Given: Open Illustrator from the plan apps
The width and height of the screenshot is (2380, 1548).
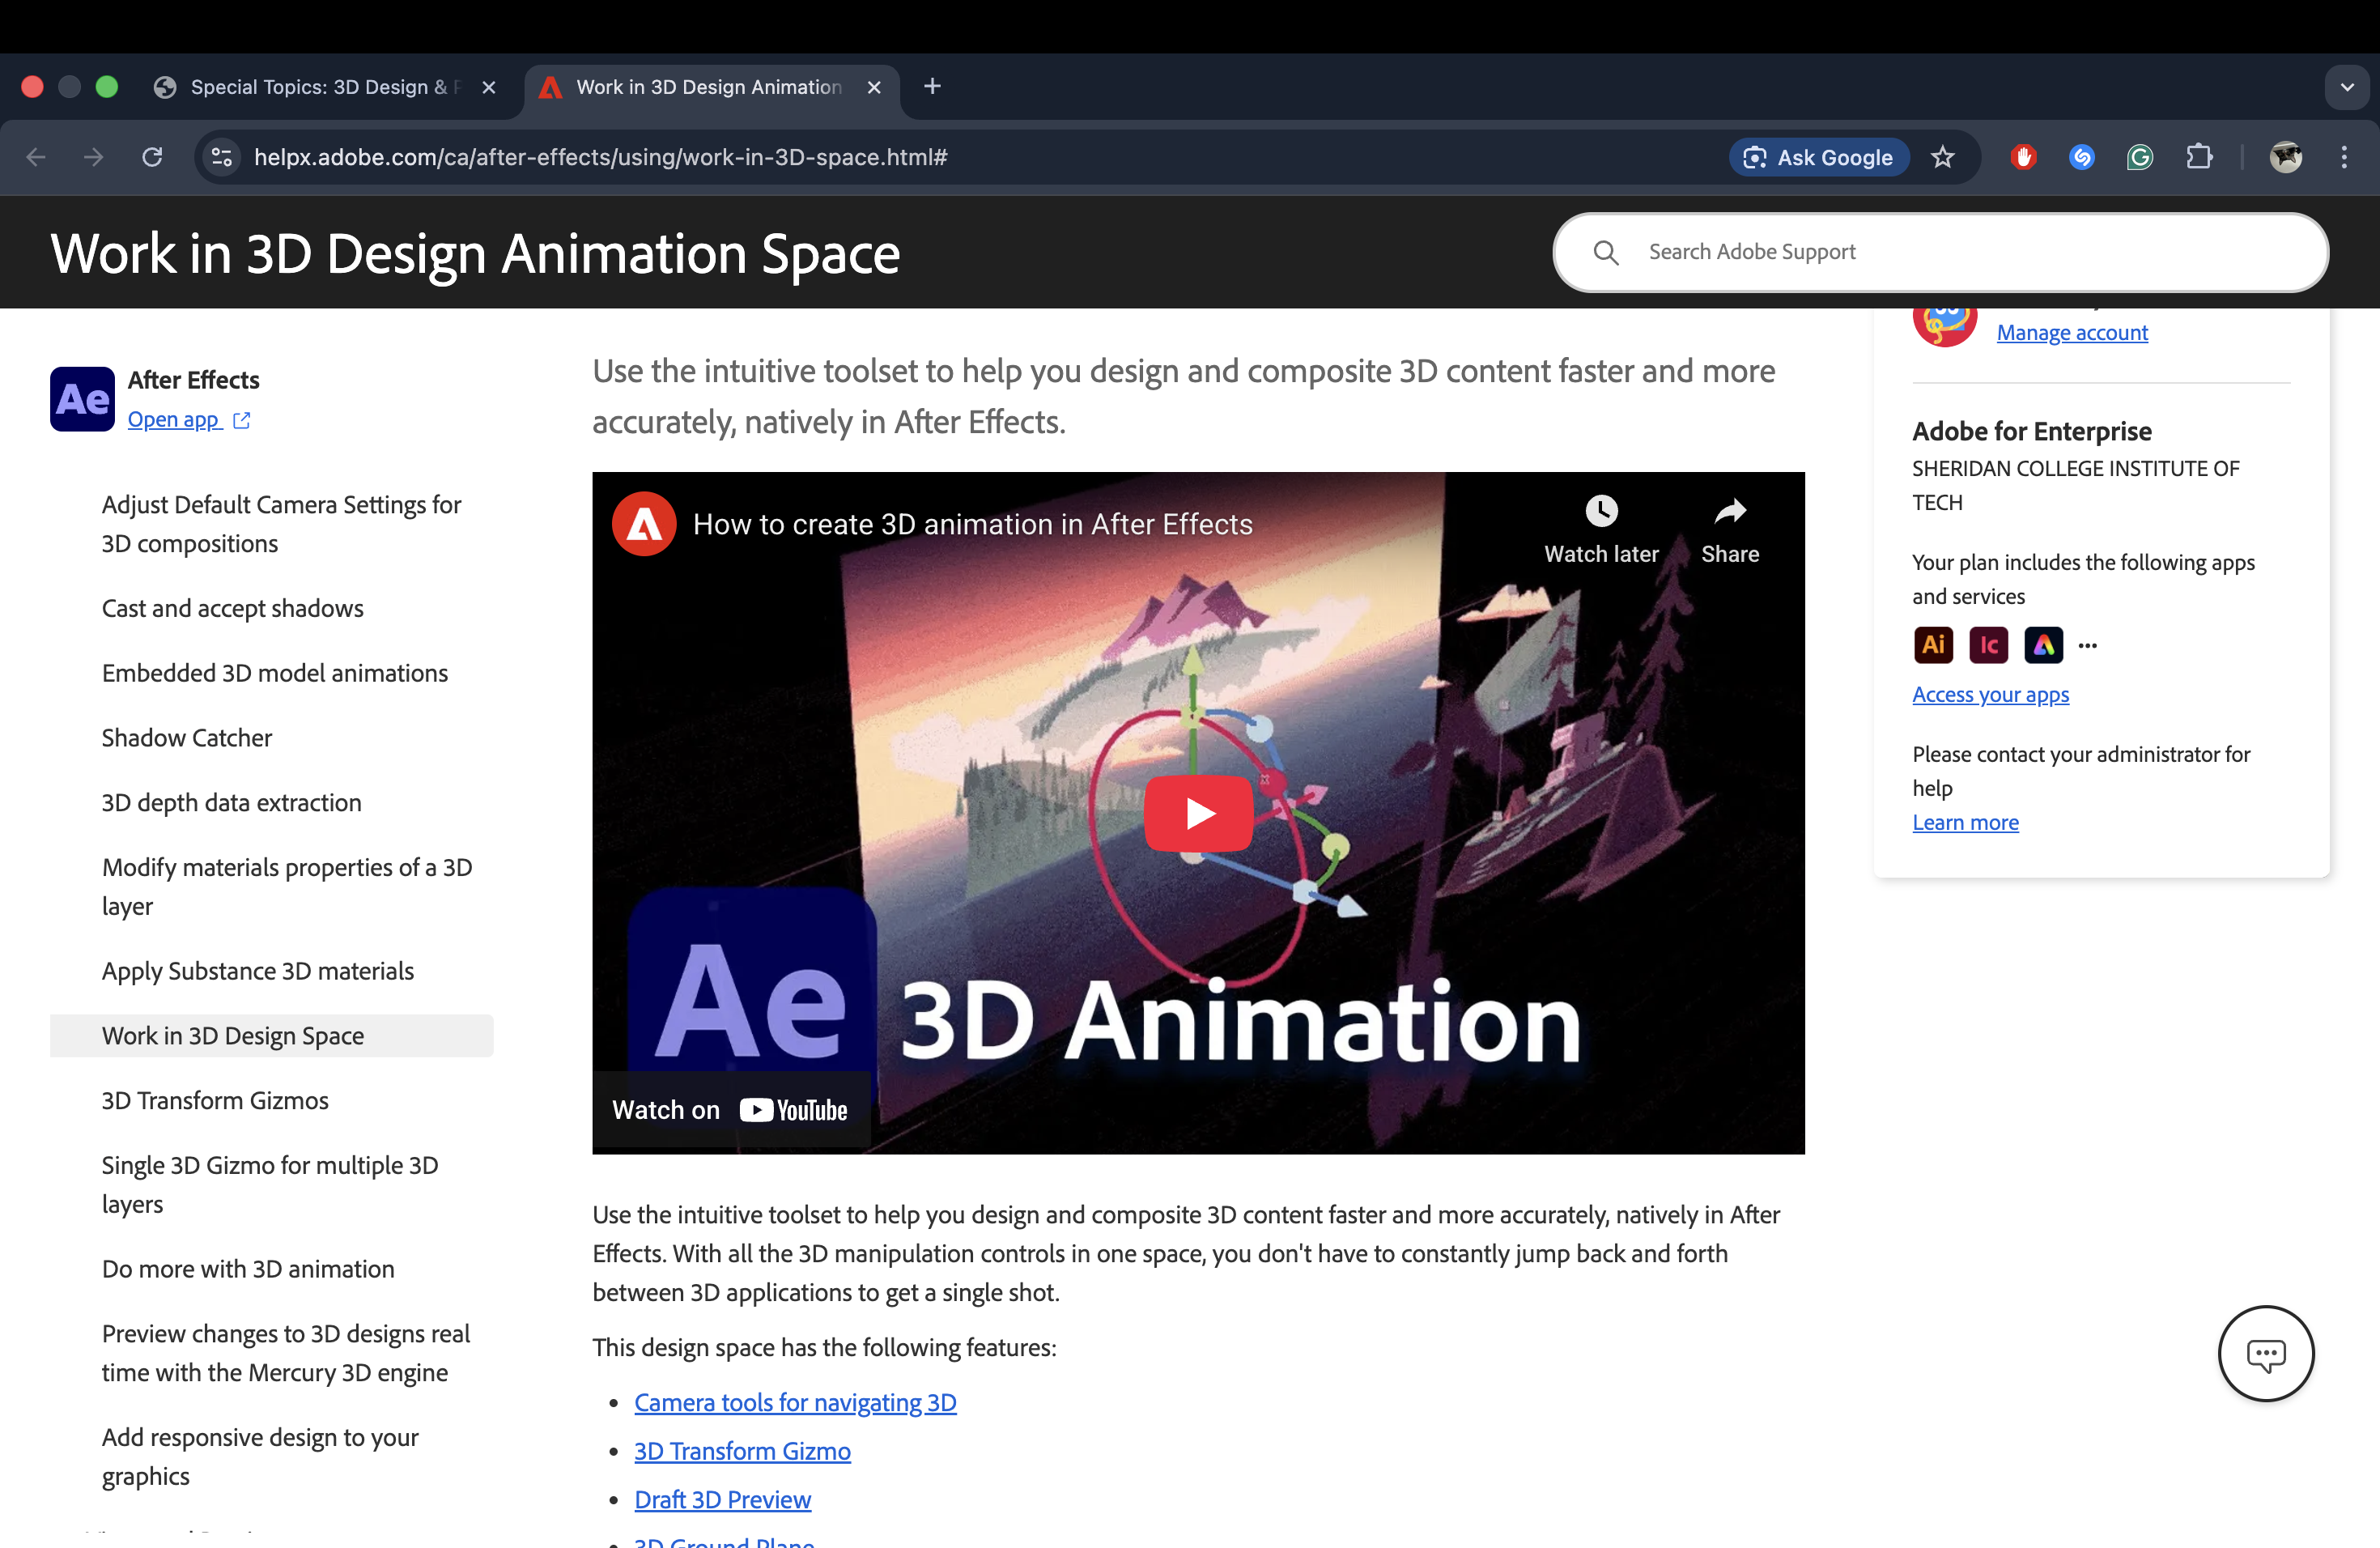Looking at the screenshot, I should (1932, 645).
